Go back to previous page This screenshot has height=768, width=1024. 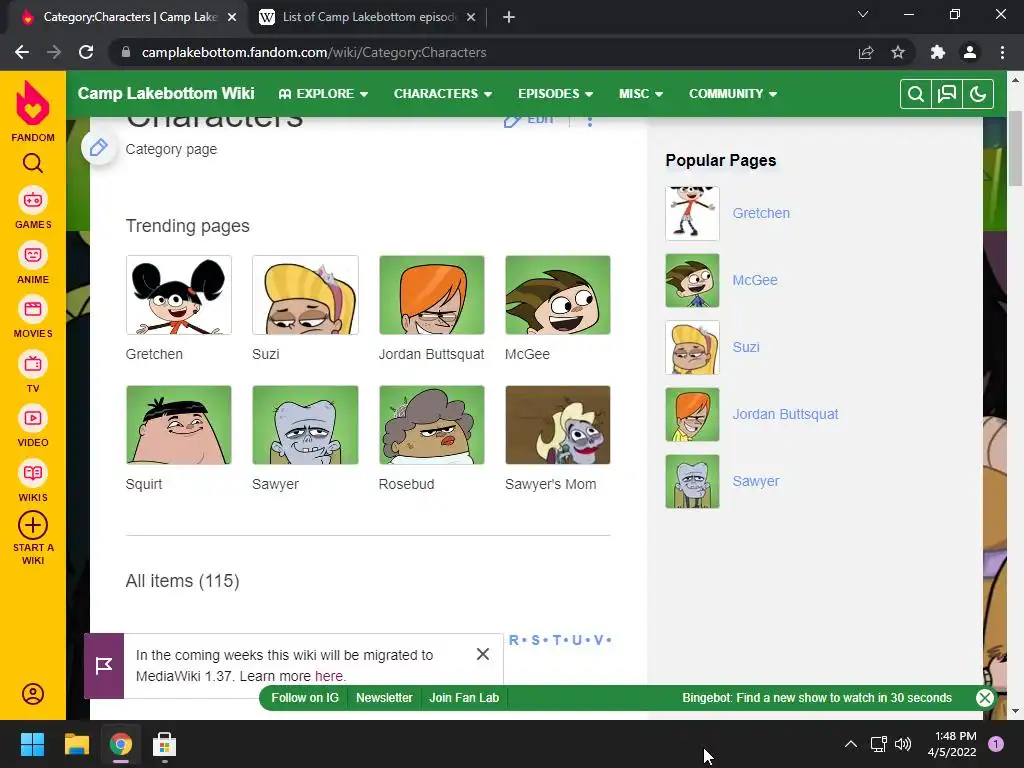22,52
